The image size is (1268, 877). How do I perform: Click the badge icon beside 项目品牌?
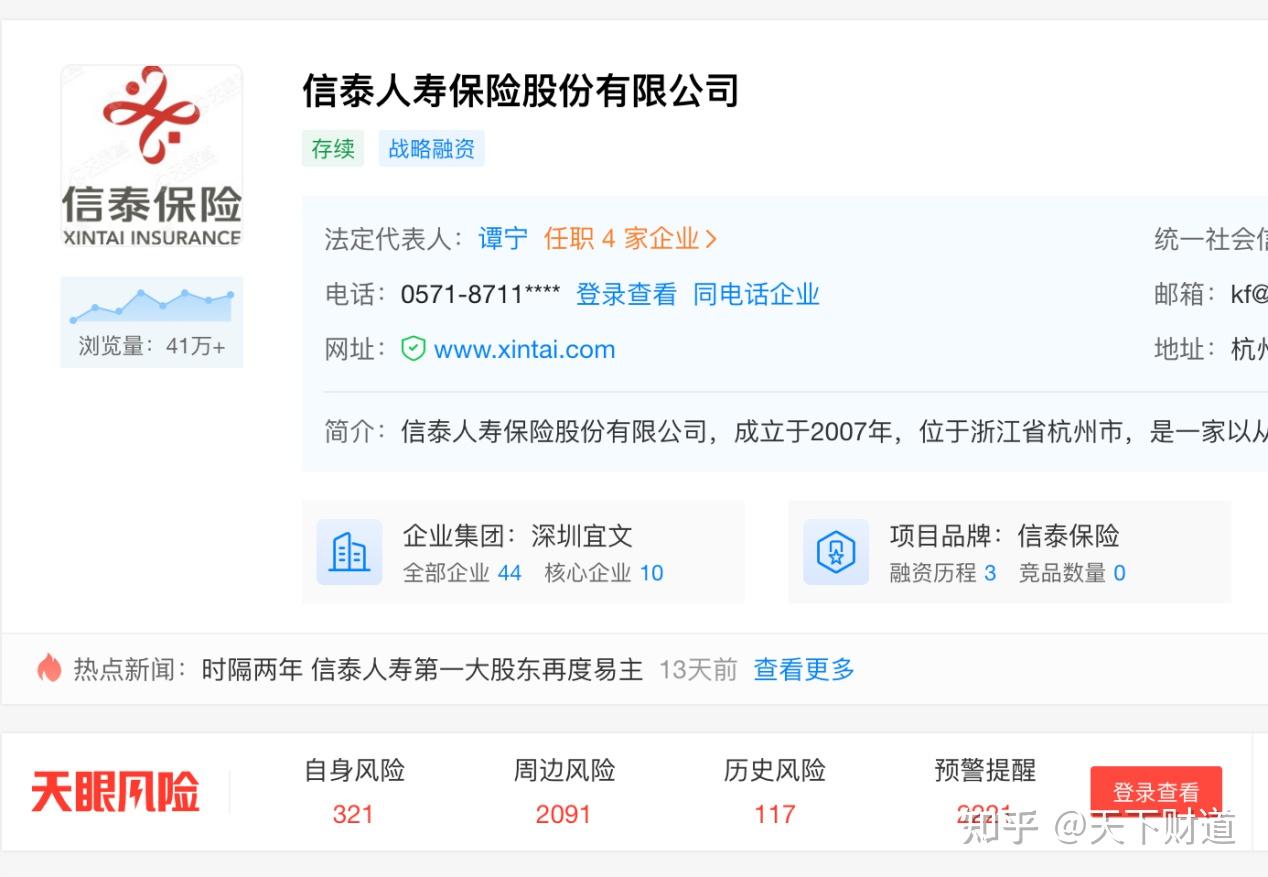tap(836, 551)
